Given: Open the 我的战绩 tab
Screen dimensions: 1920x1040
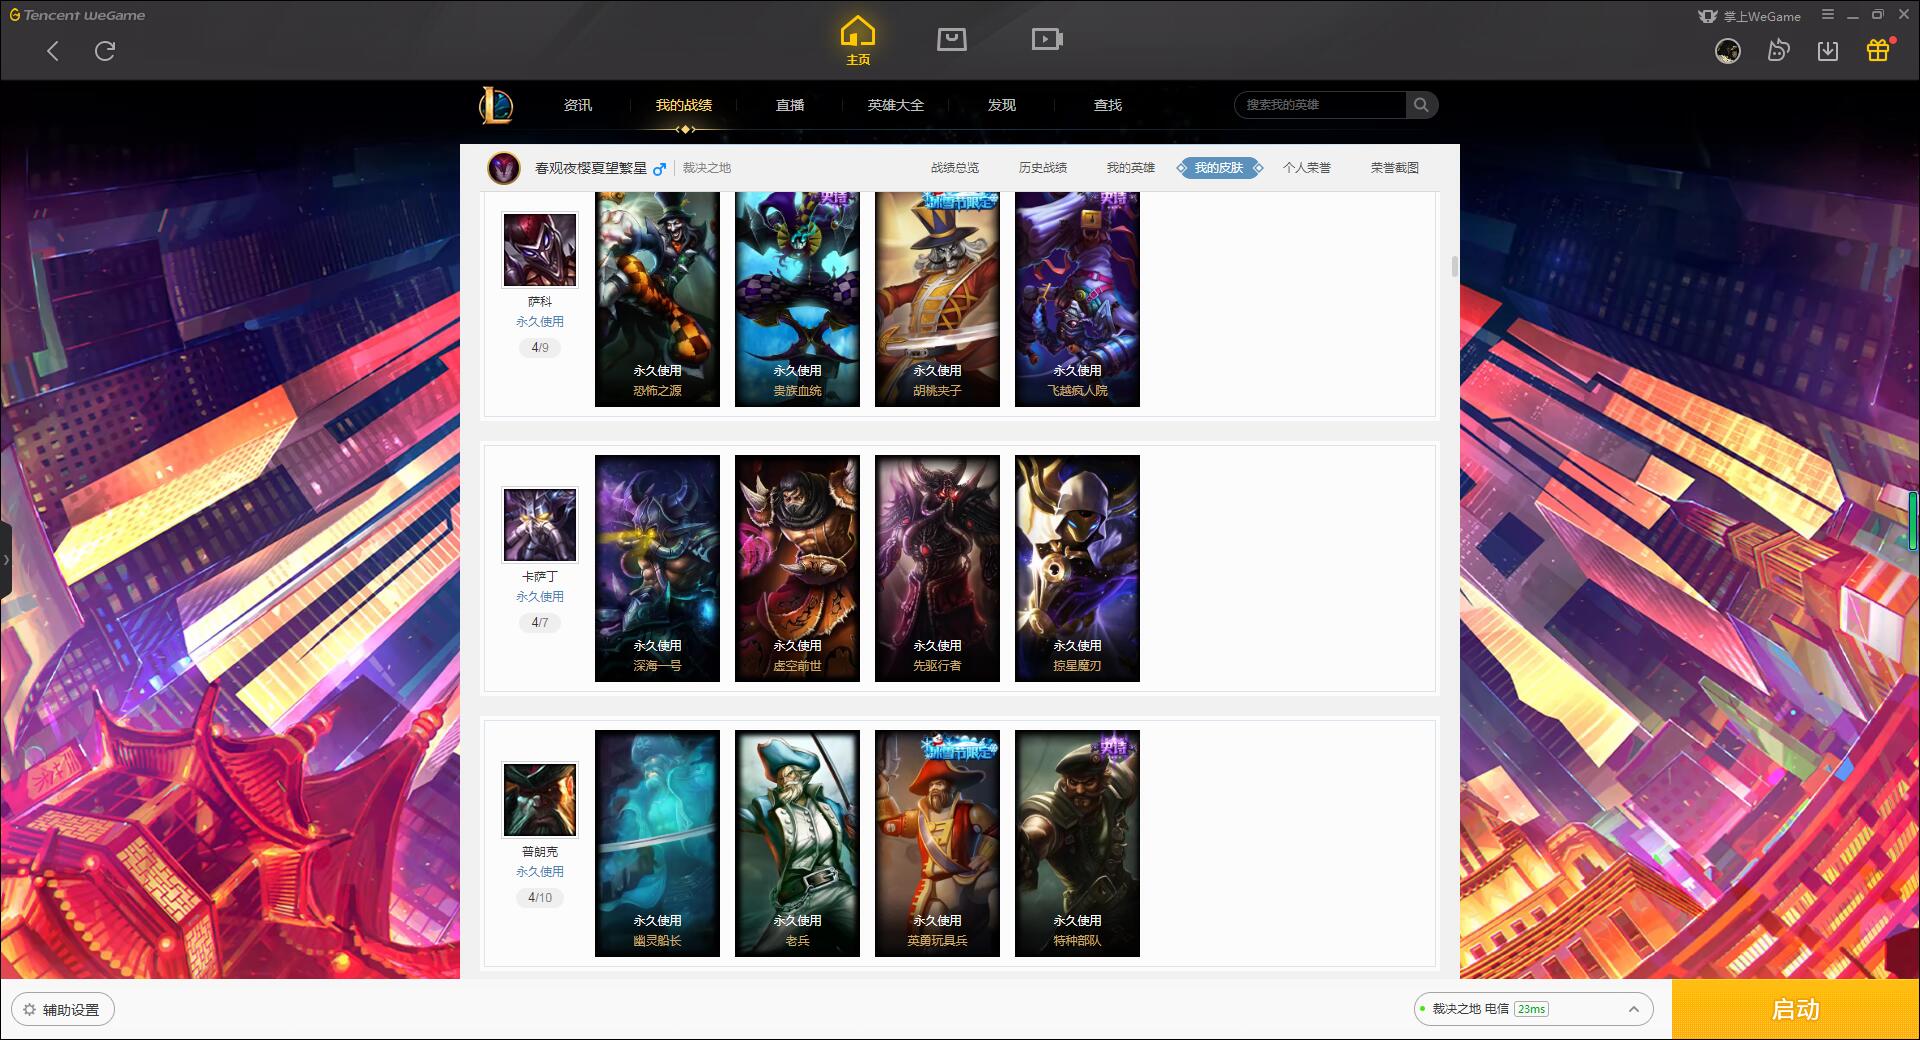Looking at the screenshot, I should click(x=684, y=105).
